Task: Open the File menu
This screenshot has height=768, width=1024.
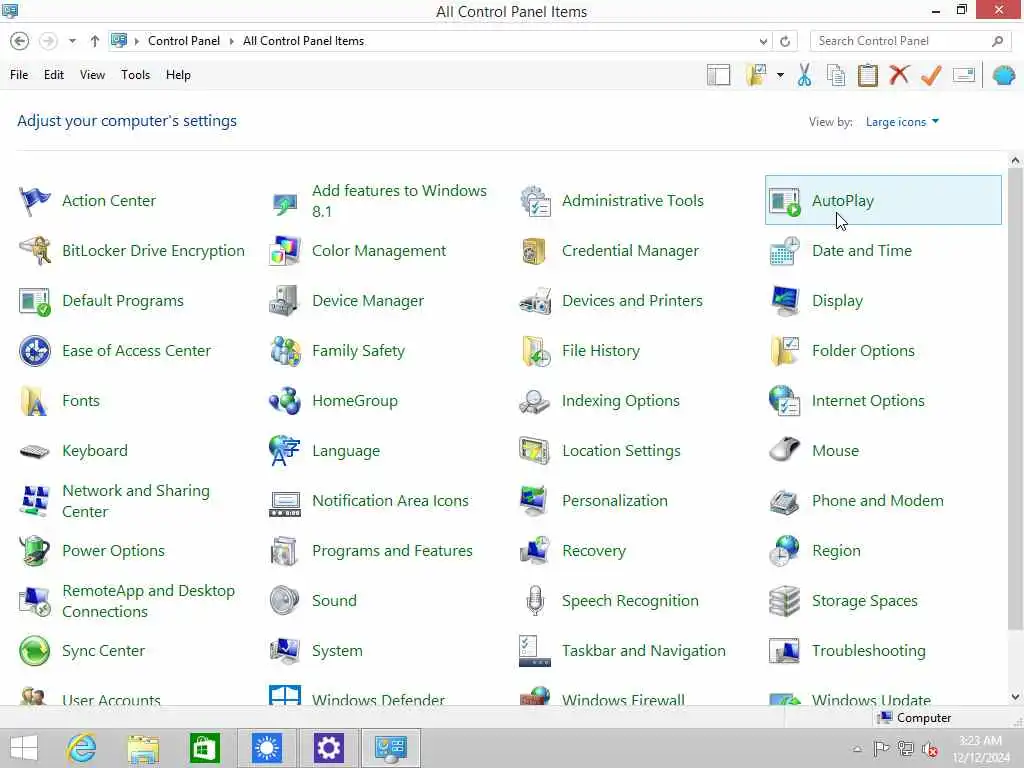Action: pyautogui.click(x=19, y=75)
